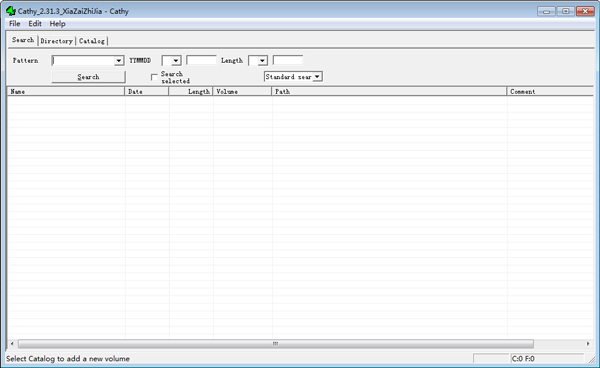Click 'Select Catalog to add a new volume' status text
The height and width of the screenshot is (368, 600).
pos(68,359)
